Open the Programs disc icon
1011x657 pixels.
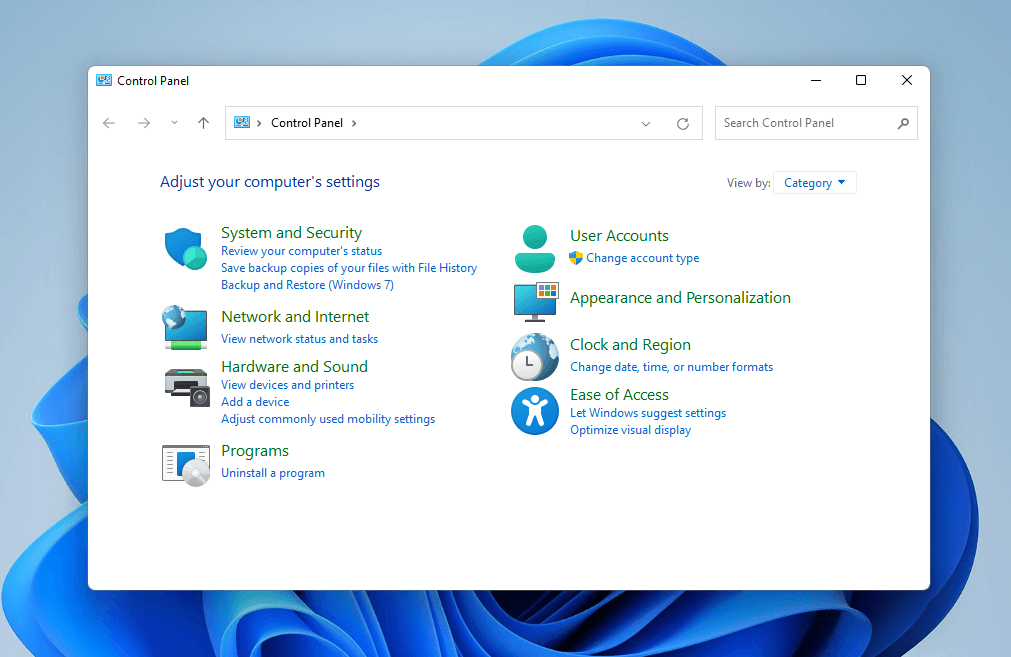[x=186, y=465]
